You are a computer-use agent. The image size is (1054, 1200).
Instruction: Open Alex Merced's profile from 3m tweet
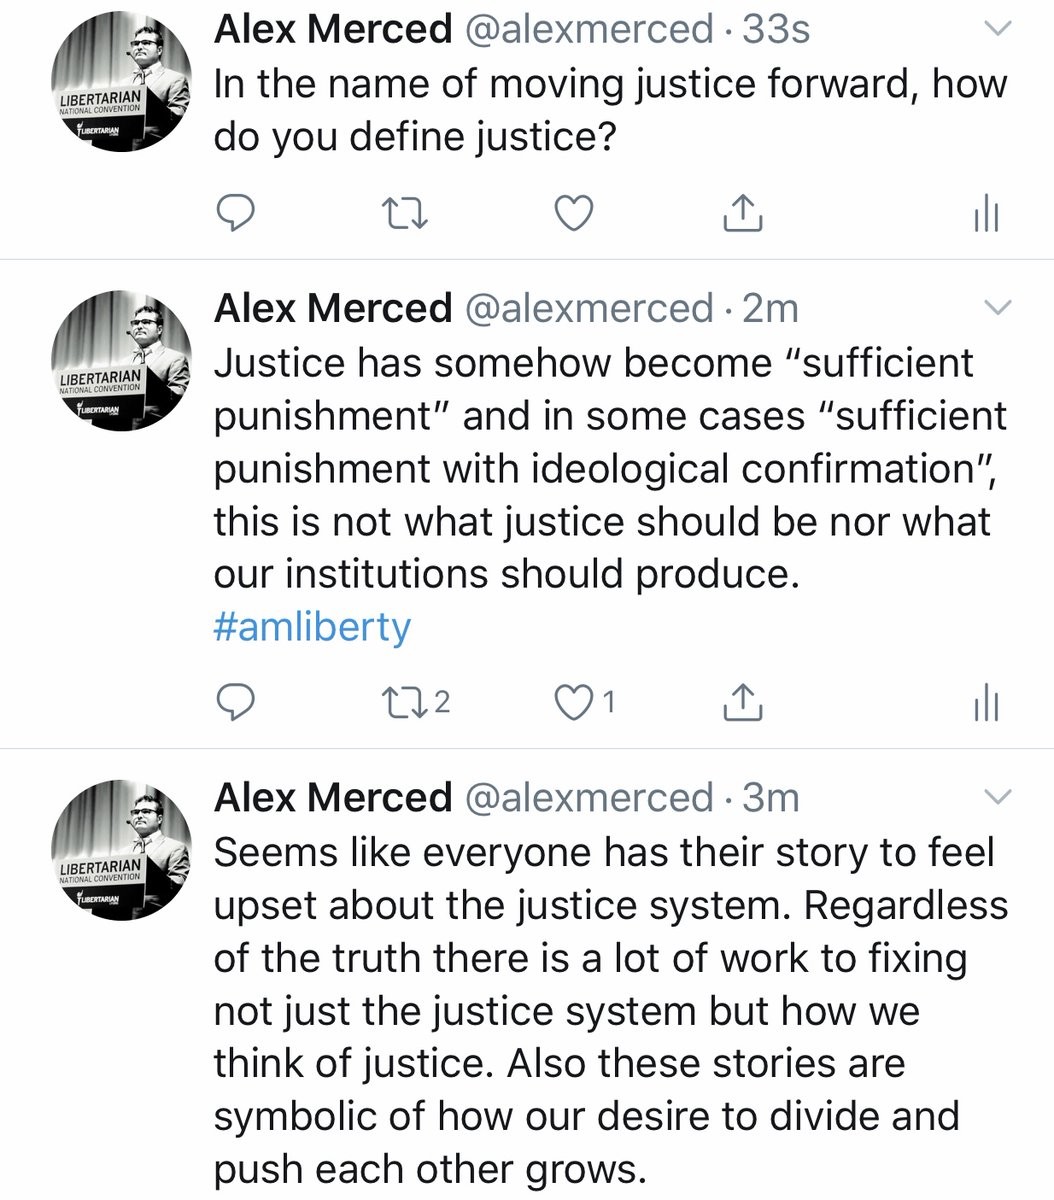coord(333,797)
